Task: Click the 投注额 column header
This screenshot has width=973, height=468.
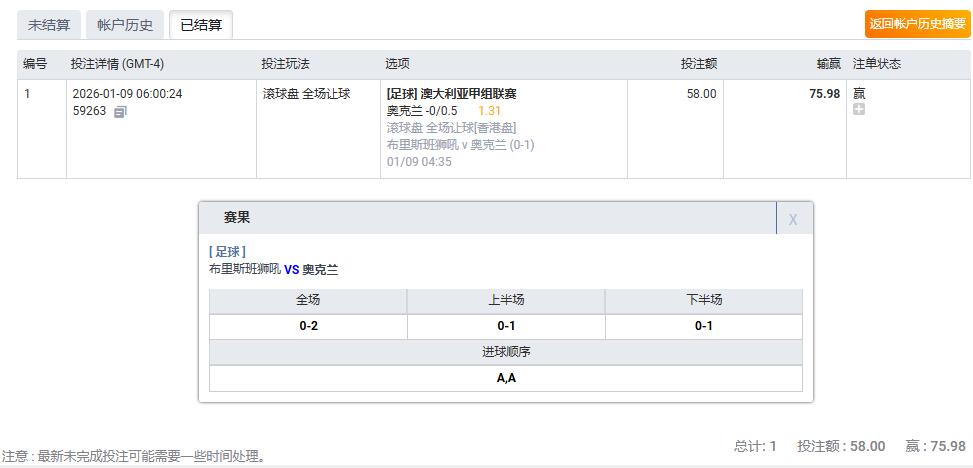Action: 698,64
